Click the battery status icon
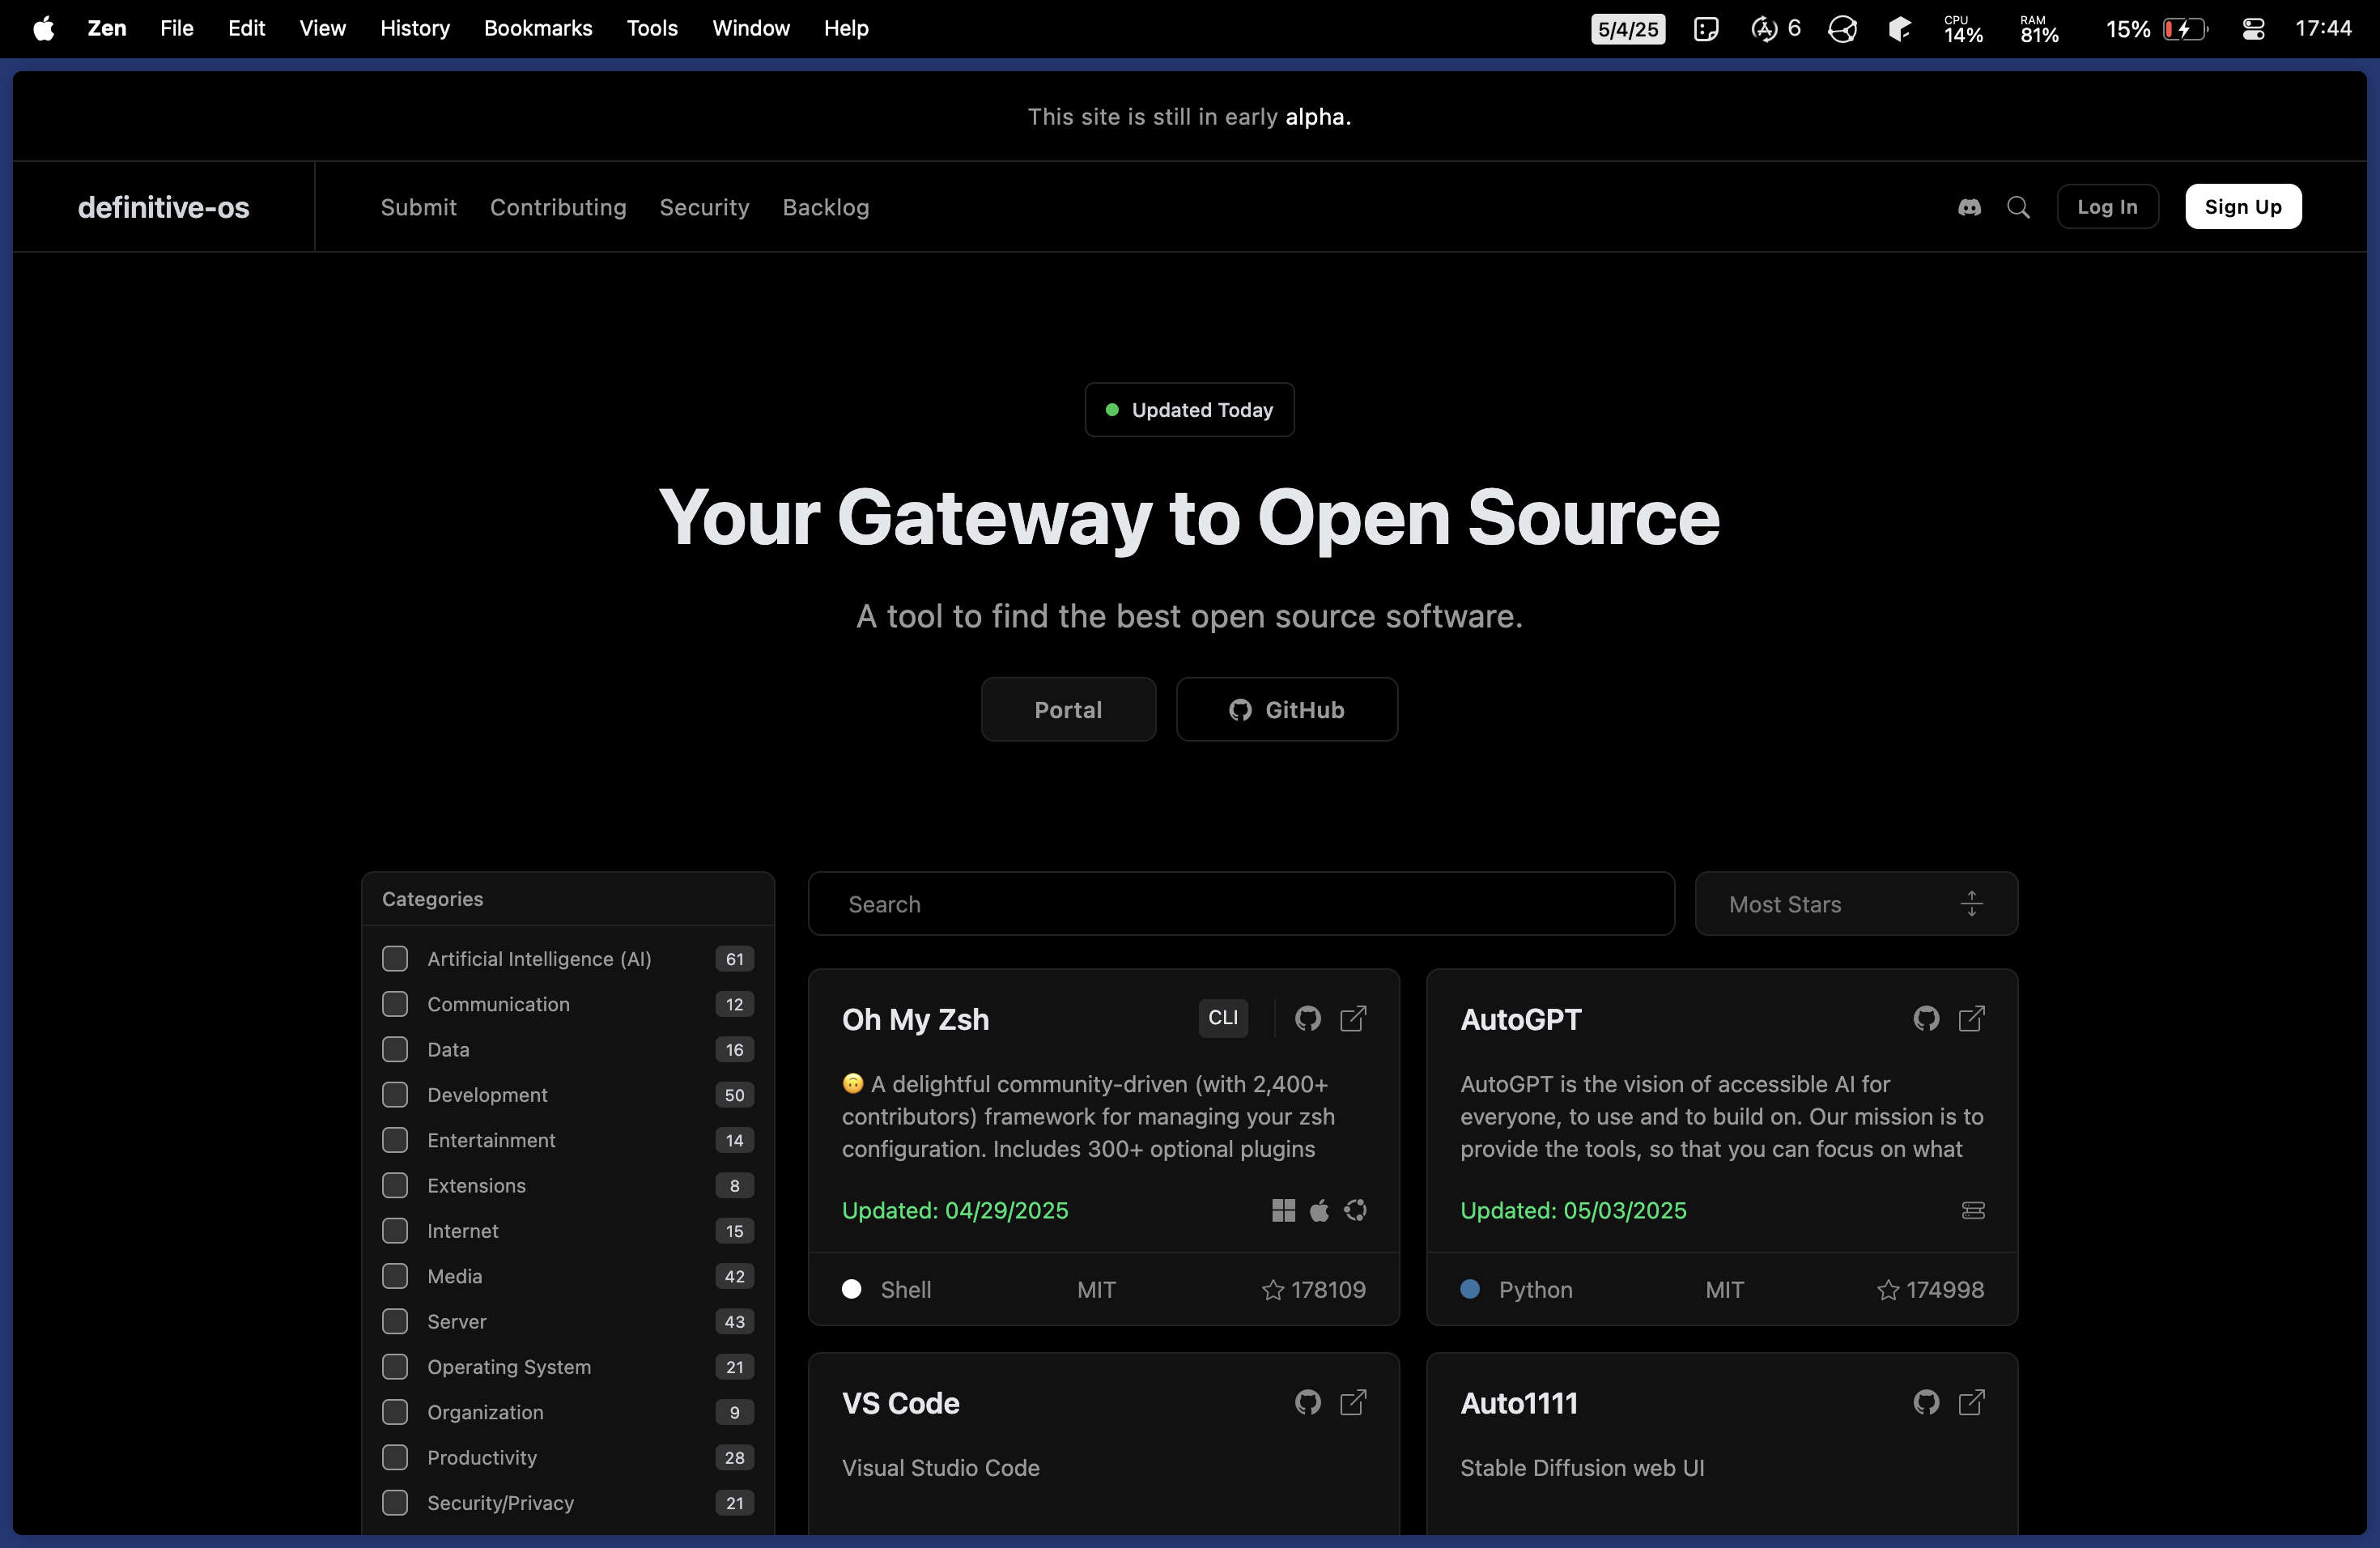 2185,29
